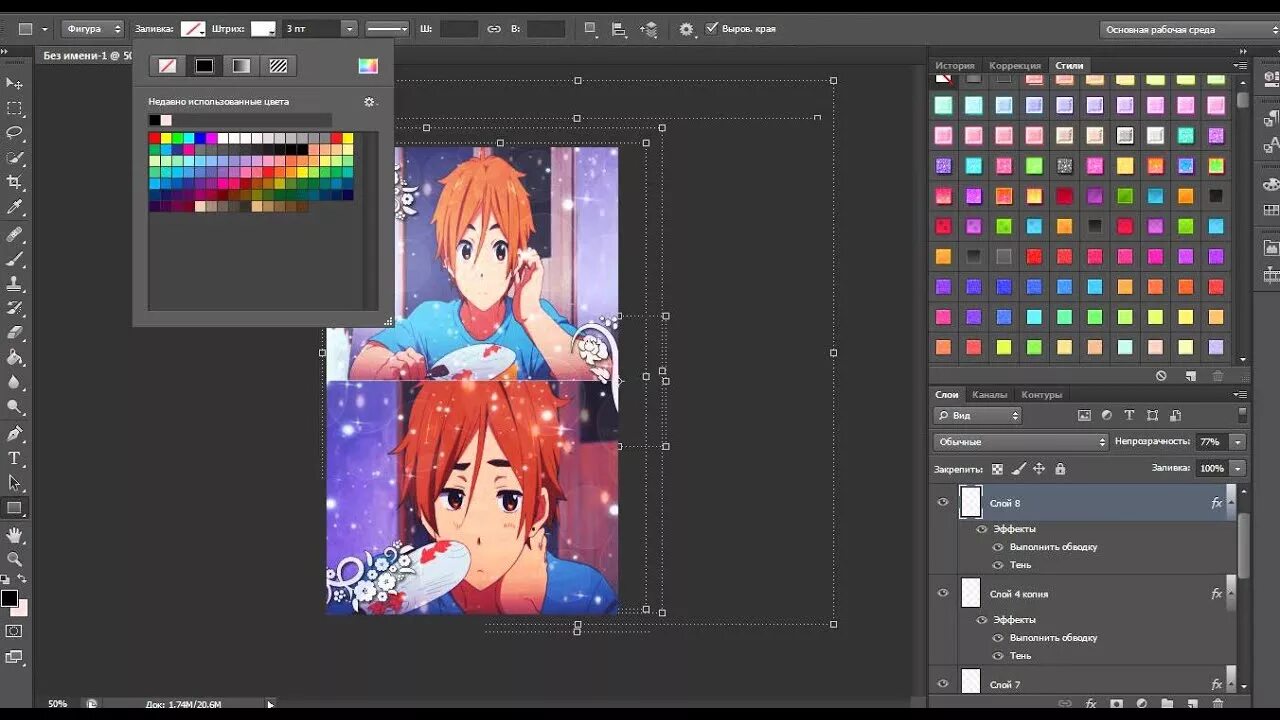
Task: Open the color picker rainbow icon
Action: pyautogui.click(x=368, y=66)
